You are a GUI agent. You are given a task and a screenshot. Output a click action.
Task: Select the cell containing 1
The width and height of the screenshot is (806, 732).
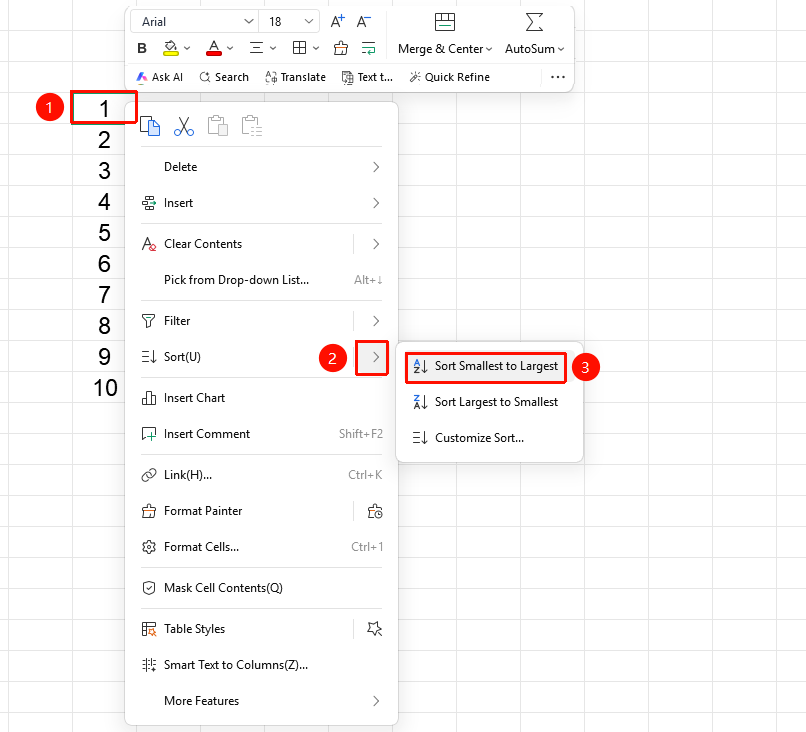pos(104,108)
